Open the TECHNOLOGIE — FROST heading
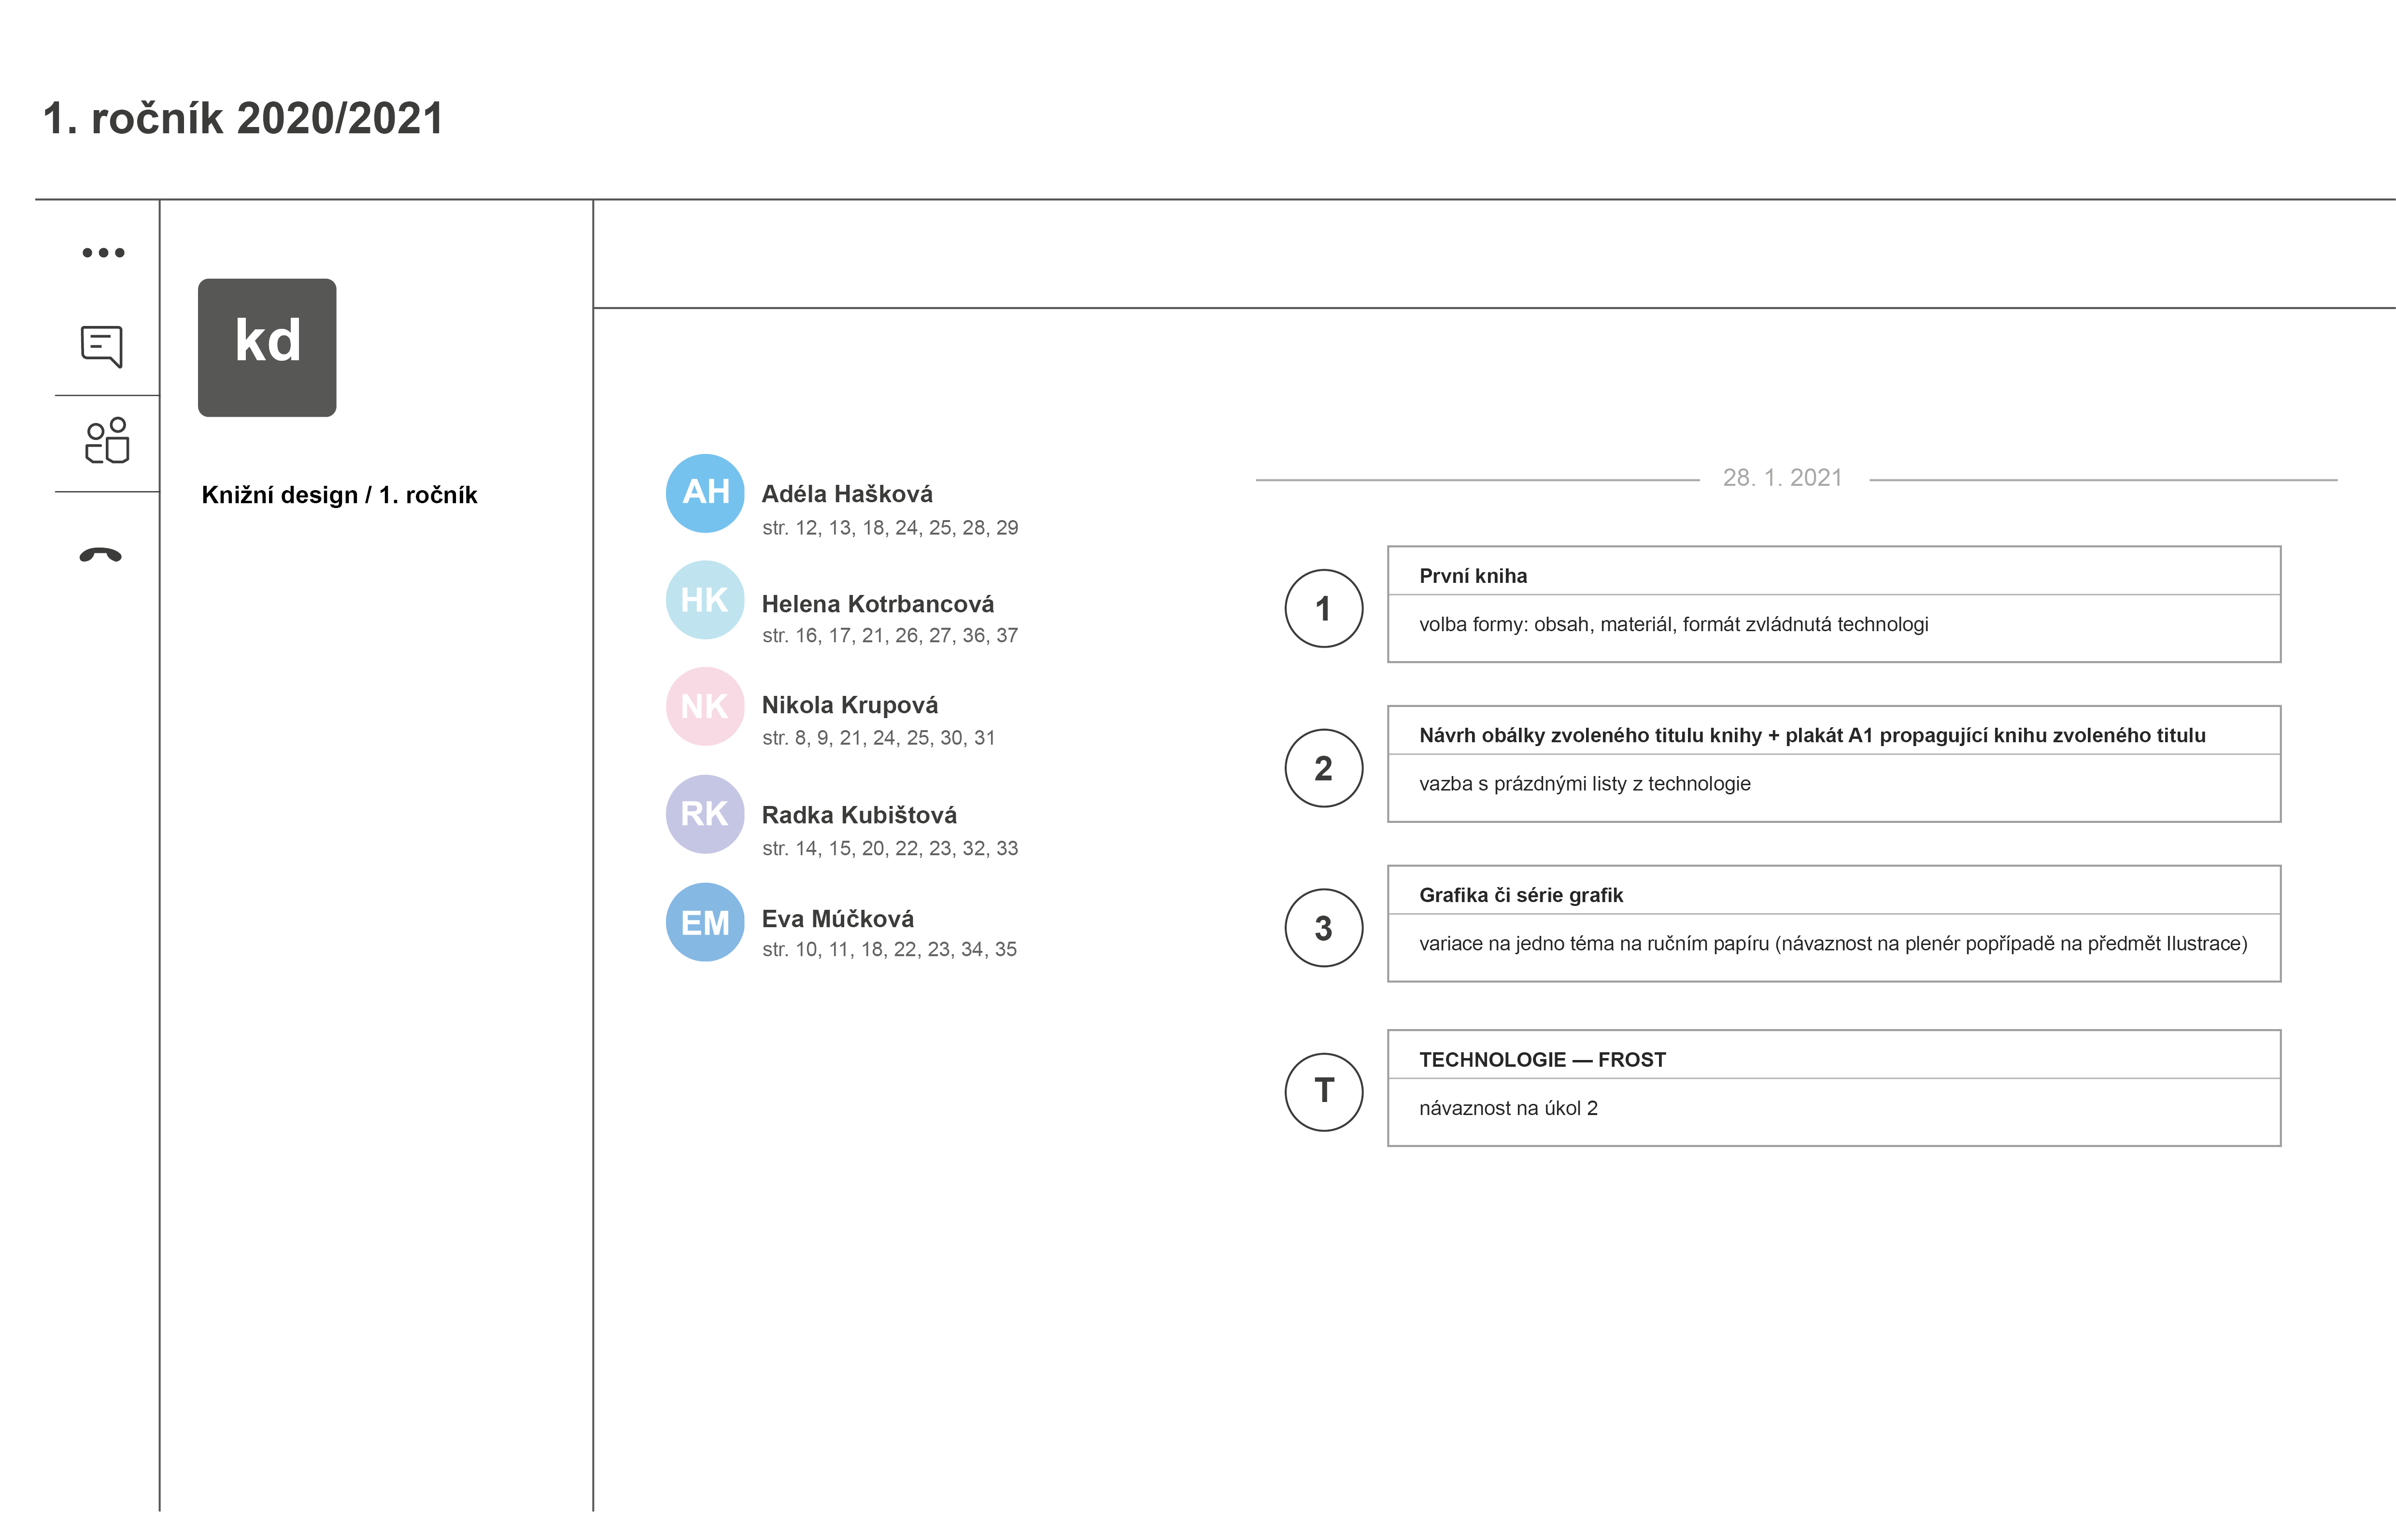The height and width of the screenshot is (1540, 2396). 1542,1060
